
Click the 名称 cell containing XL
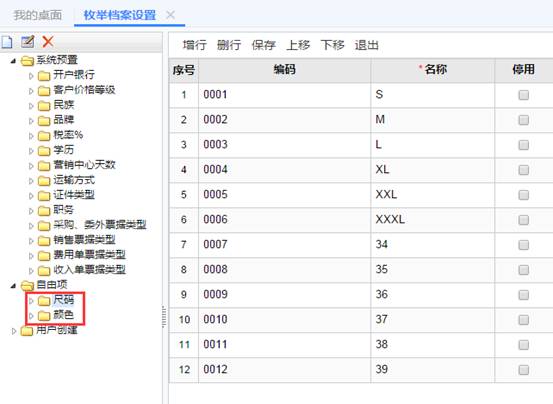click(x=433, y=170)
